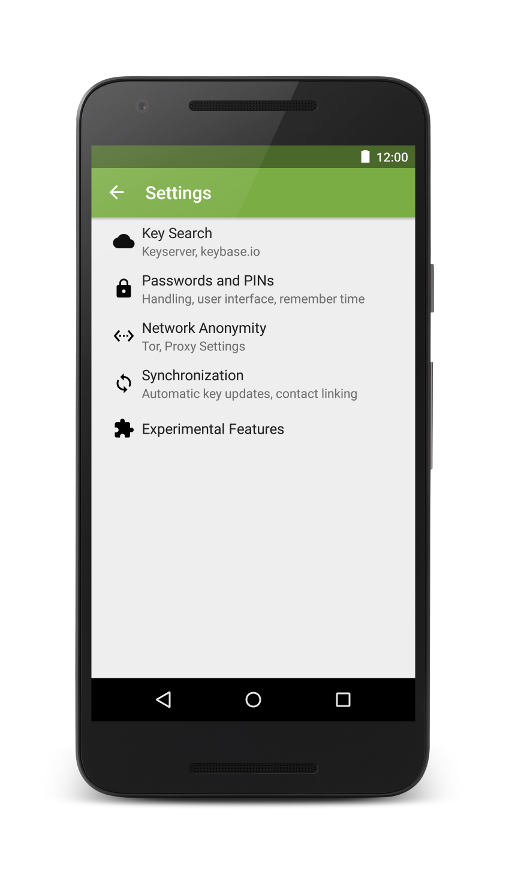
Task: Click the Network Anonymity dotted-arrows icon
Action: (124, 336)
